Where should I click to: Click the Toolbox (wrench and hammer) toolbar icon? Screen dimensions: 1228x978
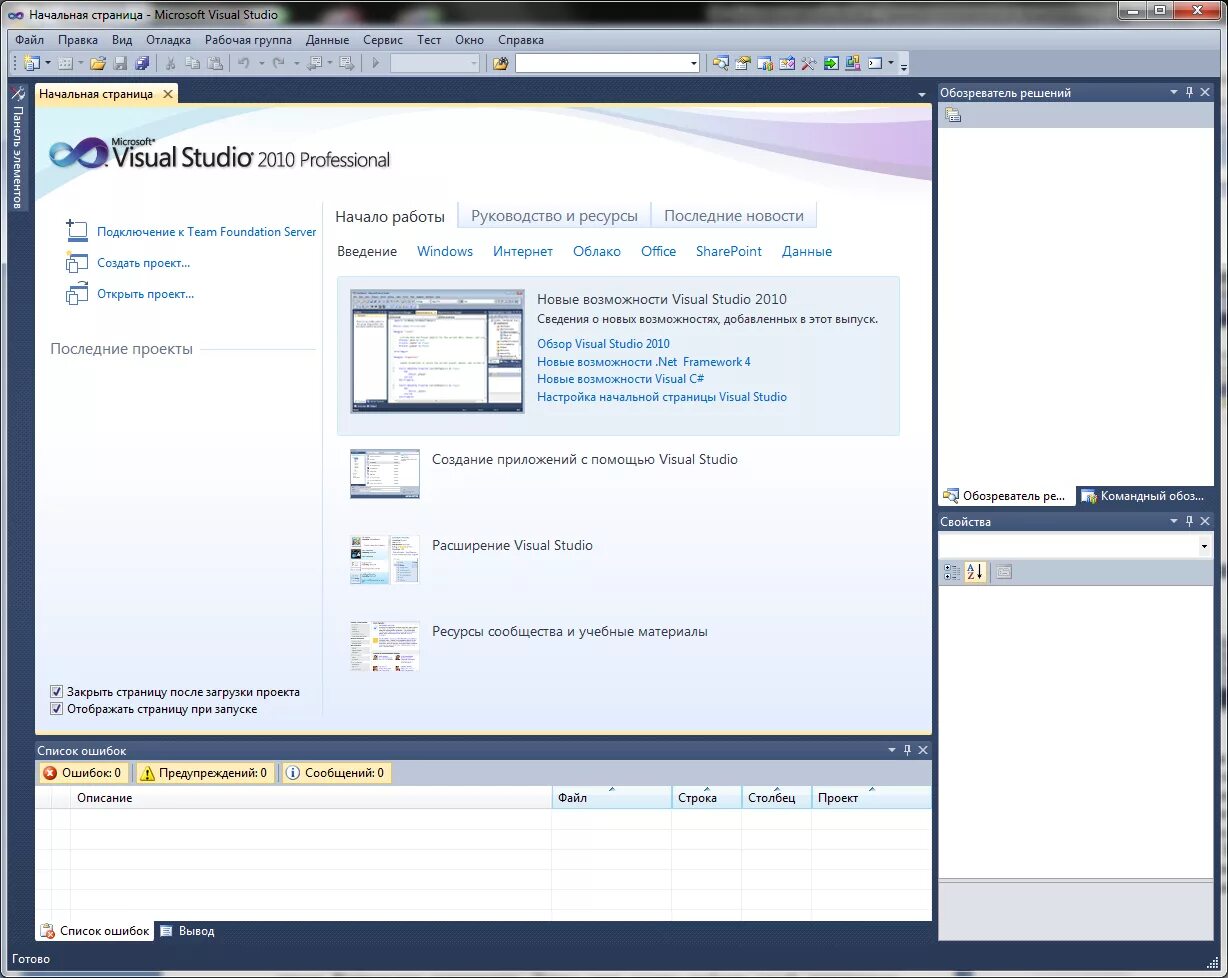click(809, 63)
